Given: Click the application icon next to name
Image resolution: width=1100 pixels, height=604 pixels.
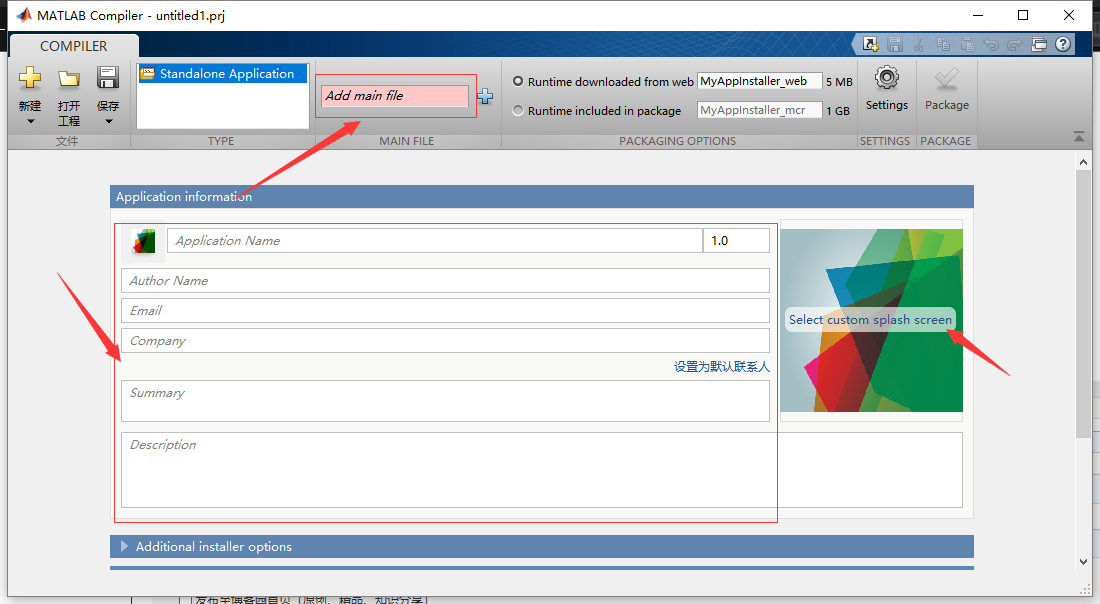Looking at the screenshot, I should 143,241.
